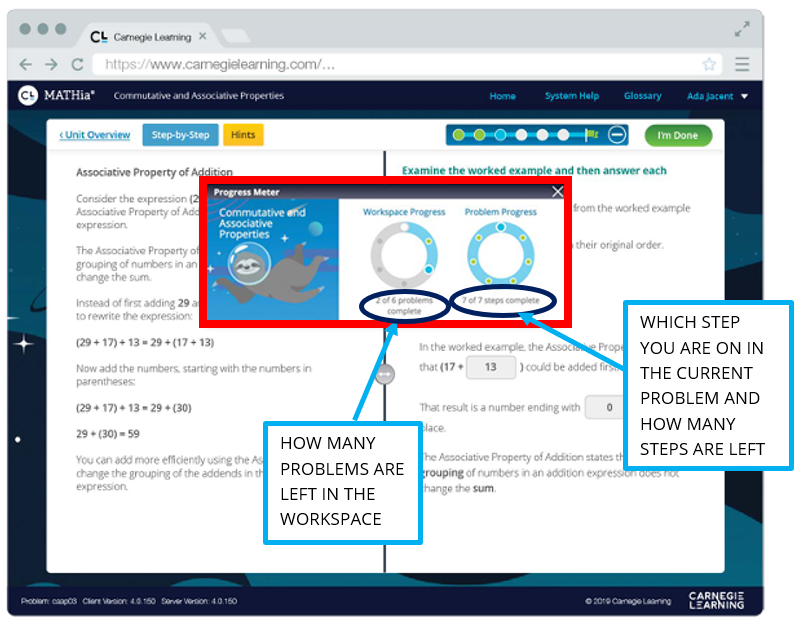
Task: Request Hints with the yellow button
Action: pos(243,135)
